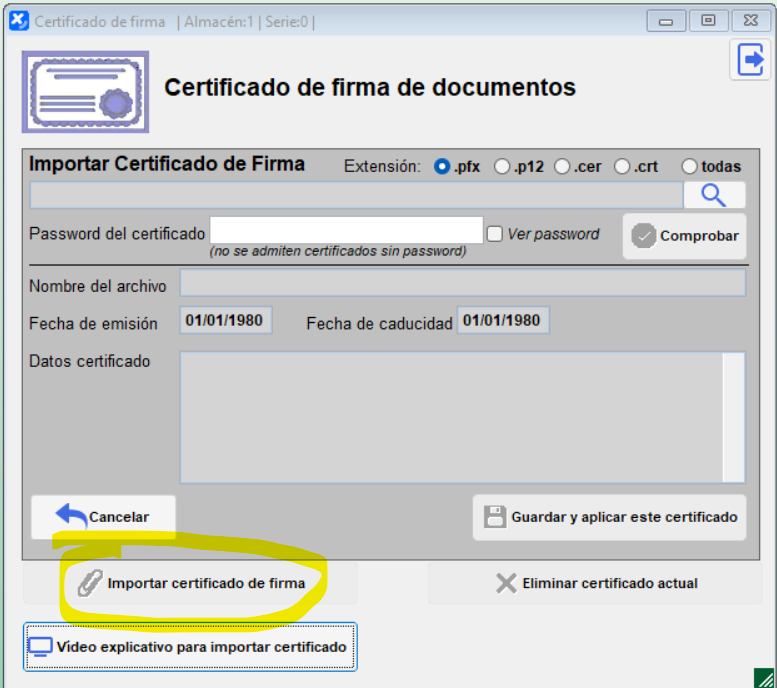Click Guardar y aplicar este certificado
Screen dimensions: 777x688
[x=610, y=517]
